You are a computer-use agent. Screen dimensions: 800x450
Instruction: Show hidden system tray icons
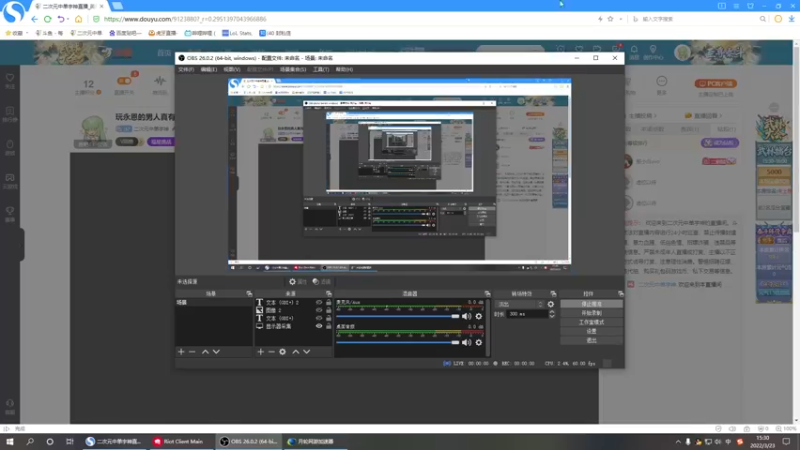[678, 442]
